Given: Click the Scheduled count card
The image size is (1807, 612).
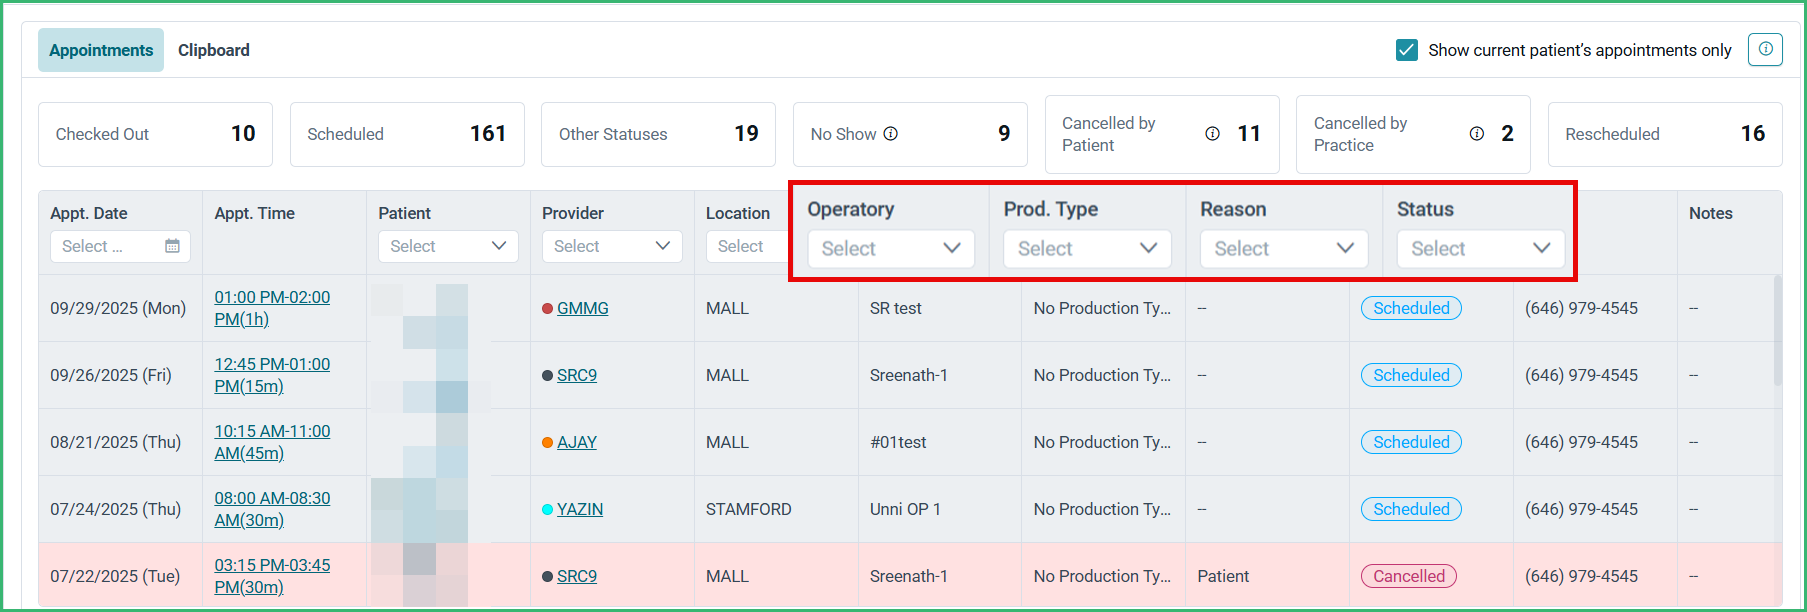Looking at the screenshot, I should point(407,134).
